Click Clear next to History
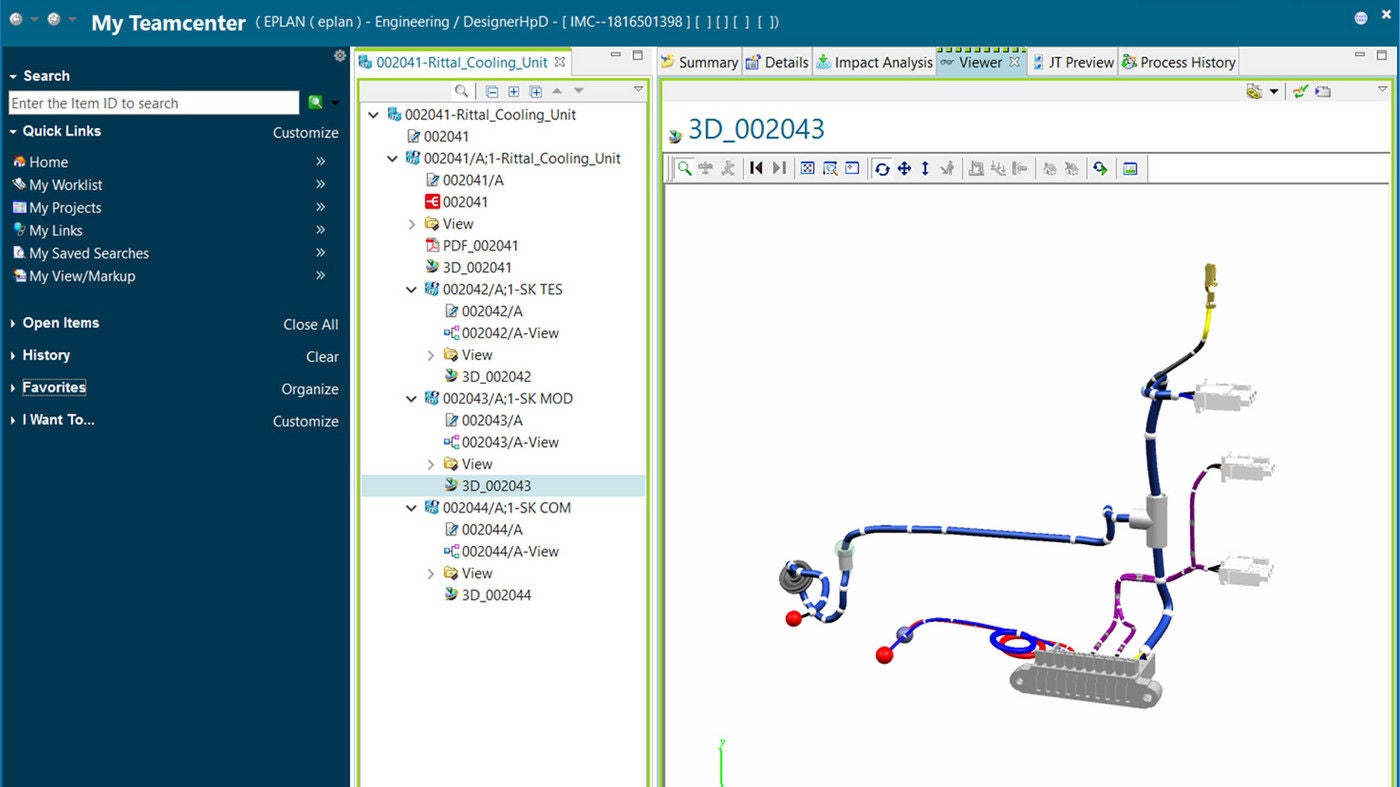The image size is (1400, 787). point(322,356)
